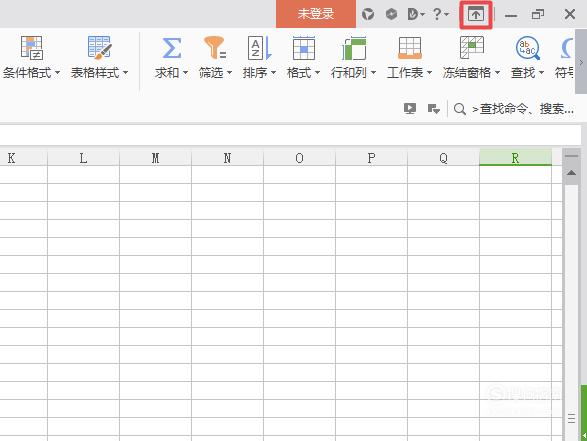587x441 pixels.
Task: Click the hexagon icon in title bar
Action: [x=391, y=15]
